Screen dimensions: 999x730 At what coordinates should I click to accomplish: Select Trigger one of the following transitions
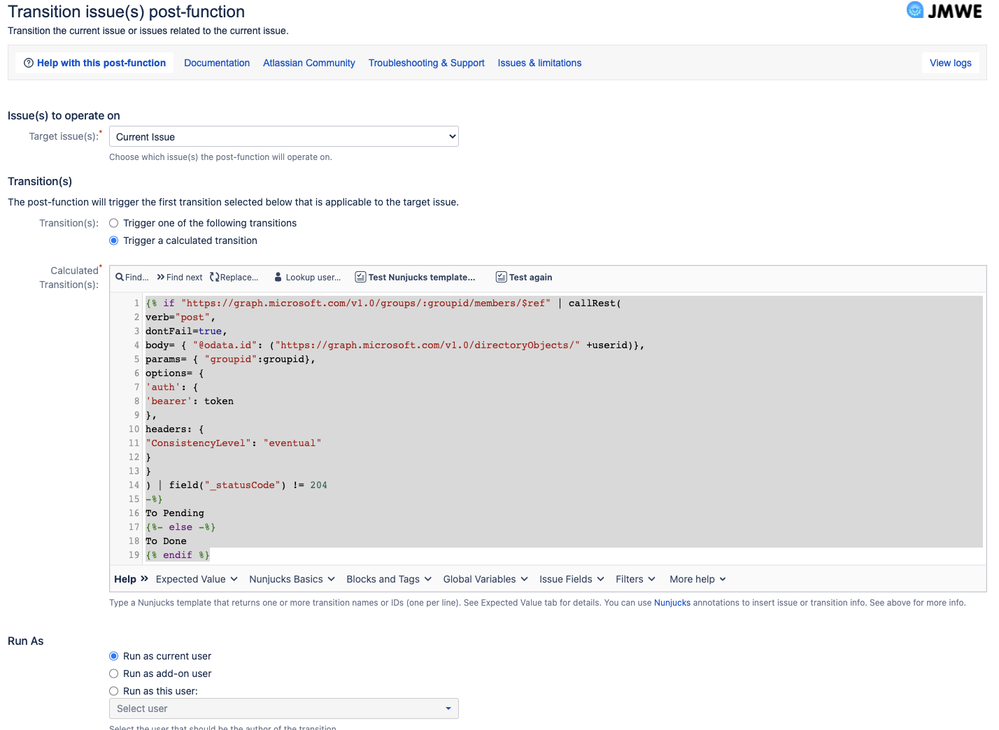point(113,223)
